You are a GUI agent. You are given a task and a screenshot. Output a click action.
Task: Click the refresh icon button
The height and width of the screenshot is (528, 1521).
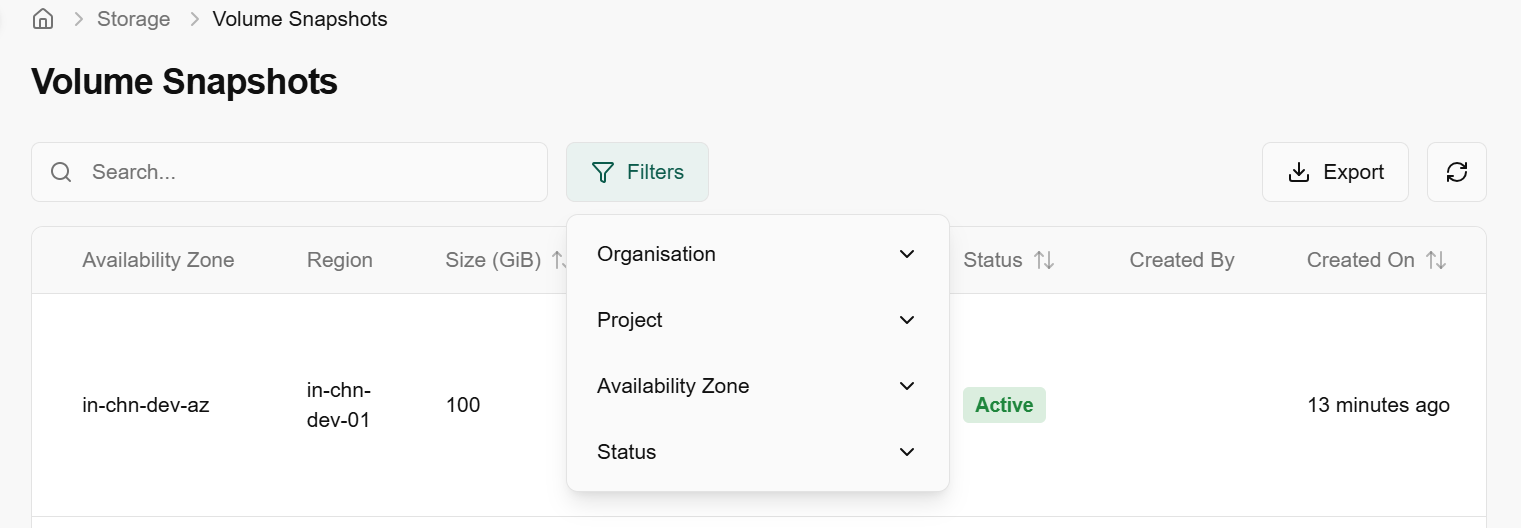1457,172
